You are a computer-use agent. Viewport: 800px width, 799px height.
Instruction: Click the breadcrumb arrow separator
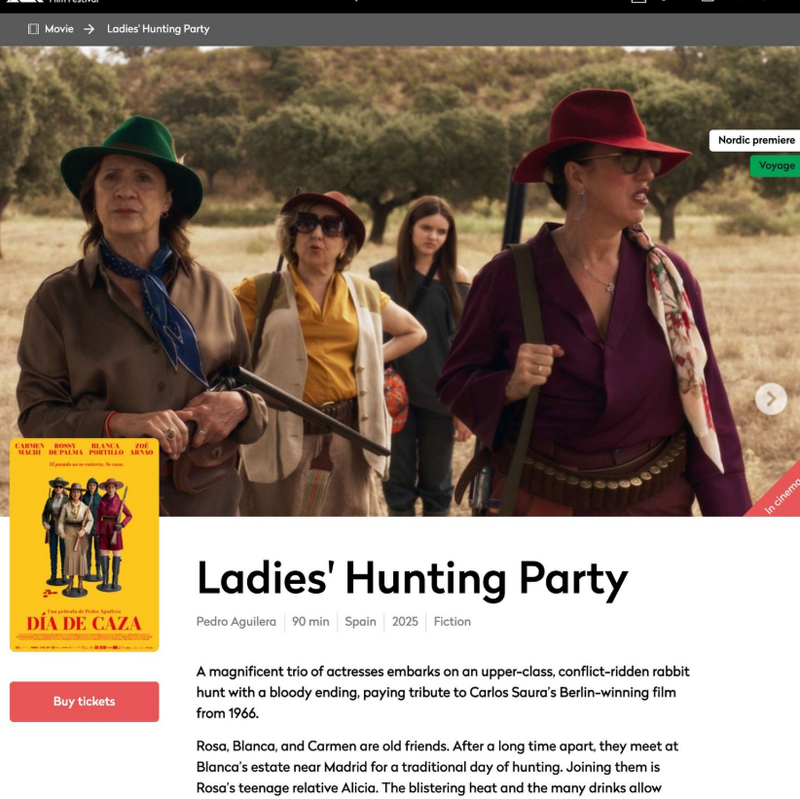89,29
